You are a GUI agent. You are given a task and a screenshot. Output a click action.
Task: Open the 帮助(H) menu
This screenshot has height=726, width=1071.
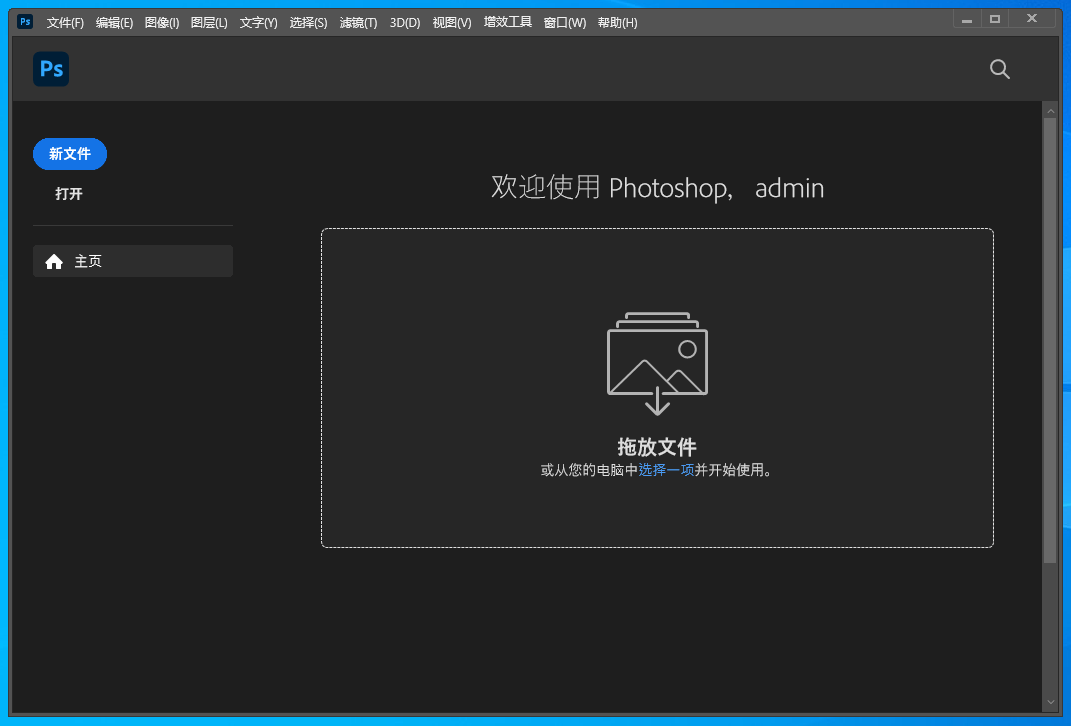tap(617, 22)
